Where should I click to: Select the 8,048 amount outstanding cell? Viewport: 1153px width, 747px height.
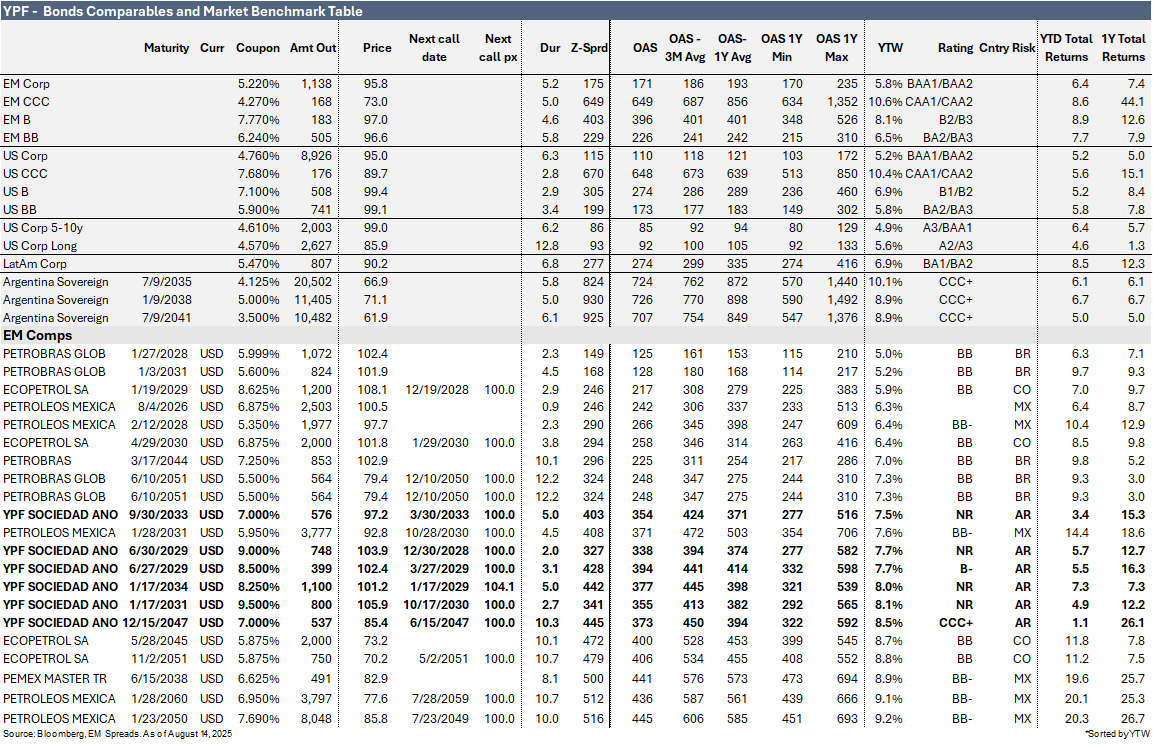316,718
